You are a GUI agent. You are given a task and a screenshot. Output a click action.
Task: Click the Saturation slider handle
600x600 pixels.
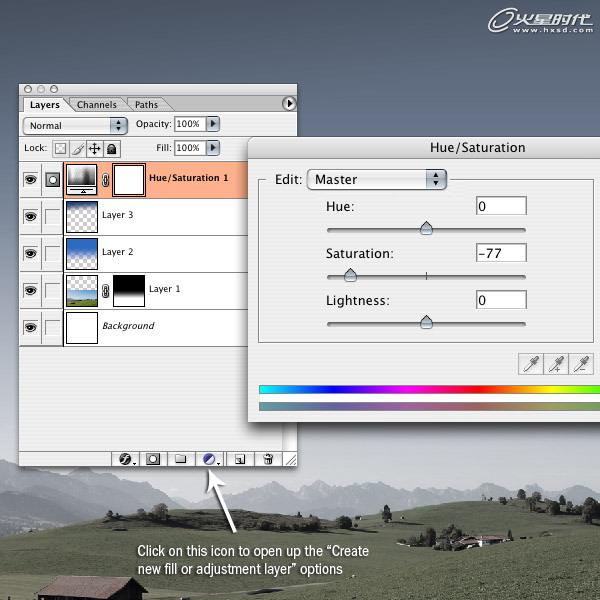tap(350, 276)
